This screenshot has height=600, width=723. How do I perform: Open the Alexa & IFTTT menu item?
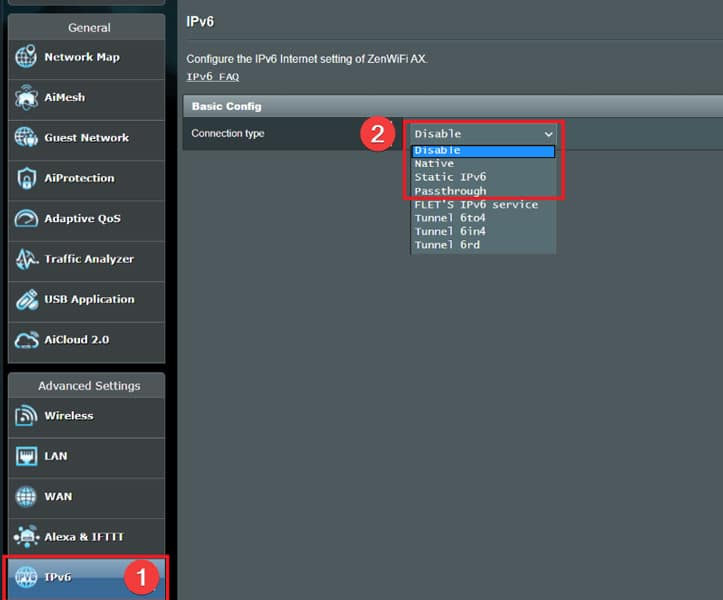click(x=84, y=537)
